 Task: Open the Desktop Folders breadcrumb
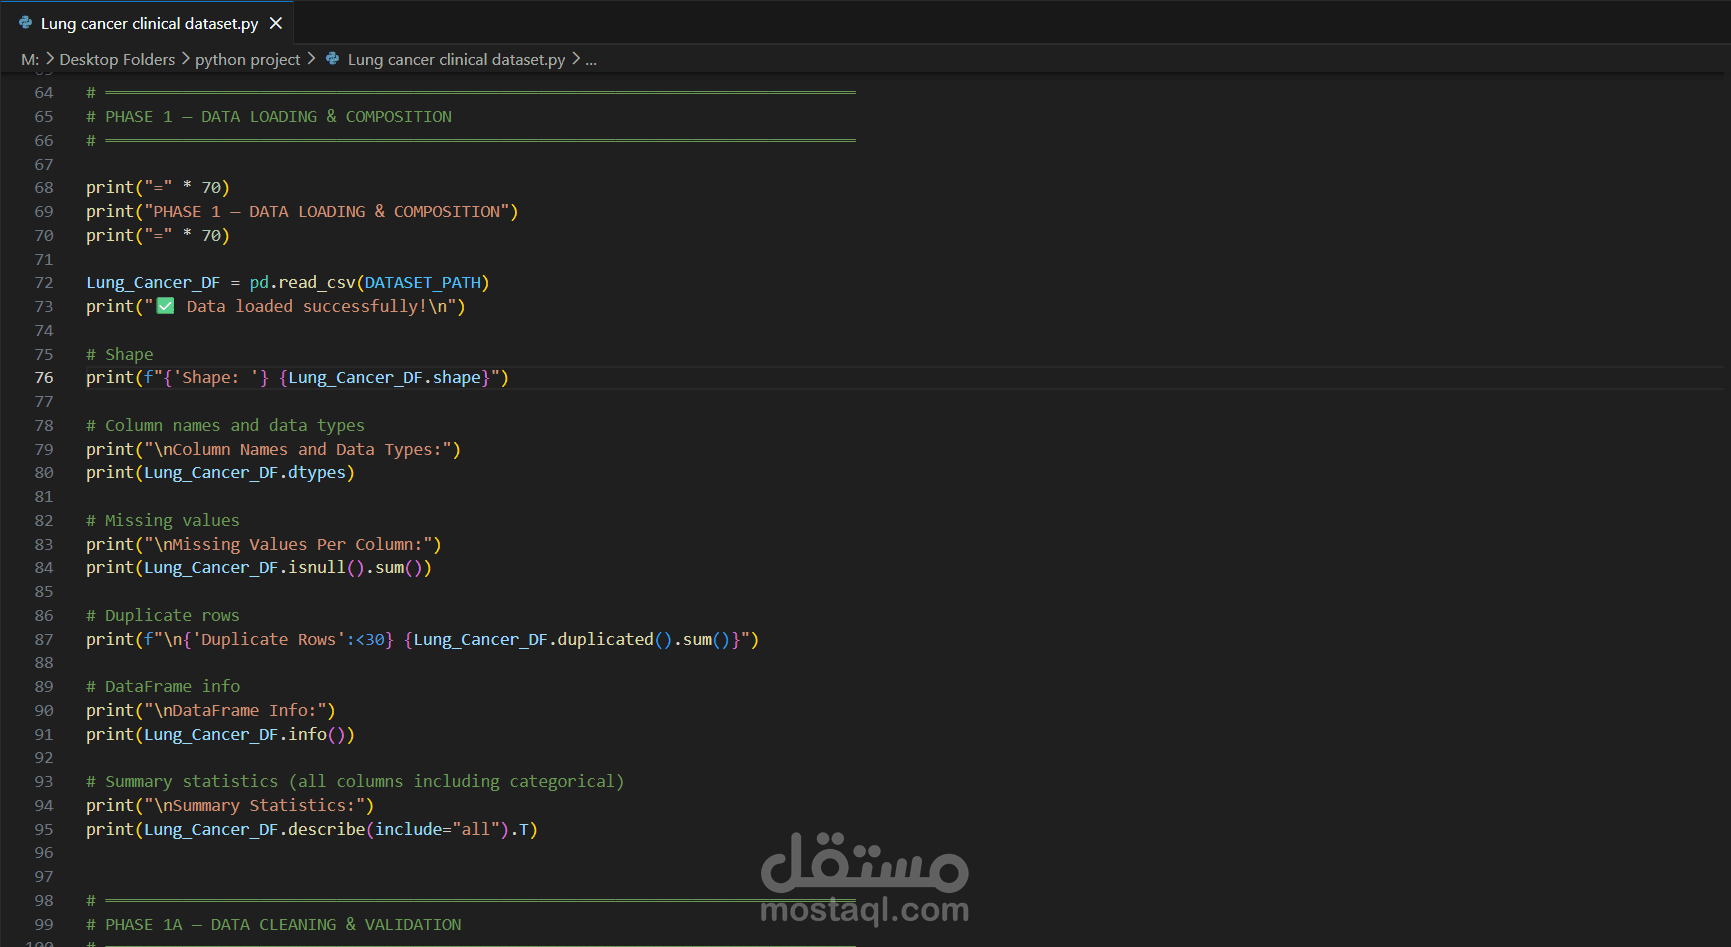pos(117,60)
